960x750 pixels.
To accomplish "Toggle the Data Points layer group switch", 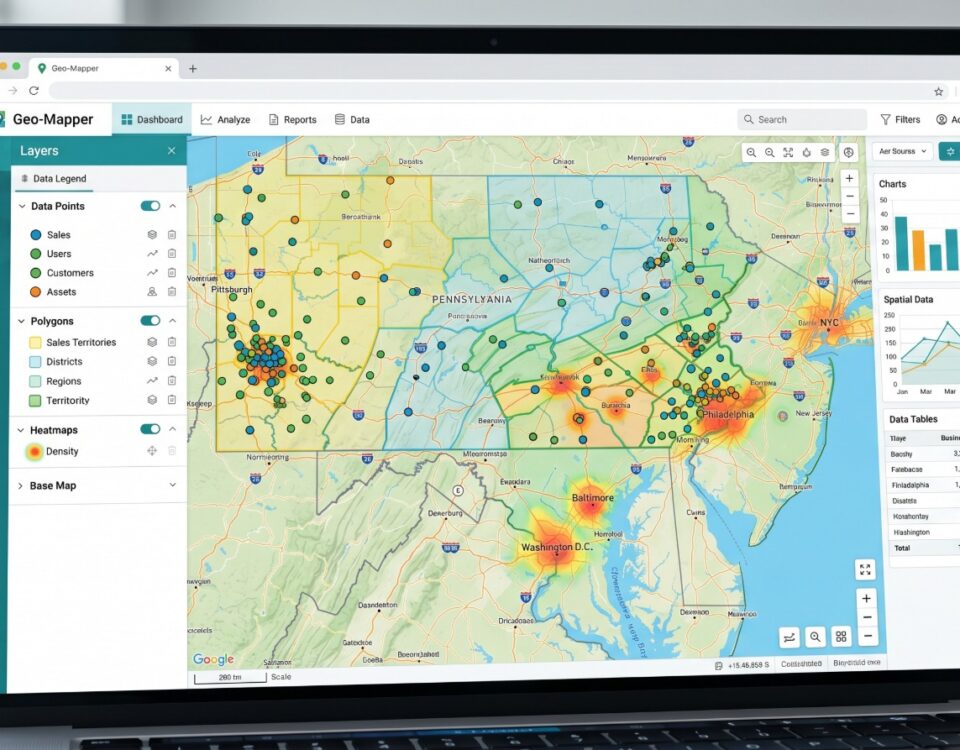I will (150, 206).
